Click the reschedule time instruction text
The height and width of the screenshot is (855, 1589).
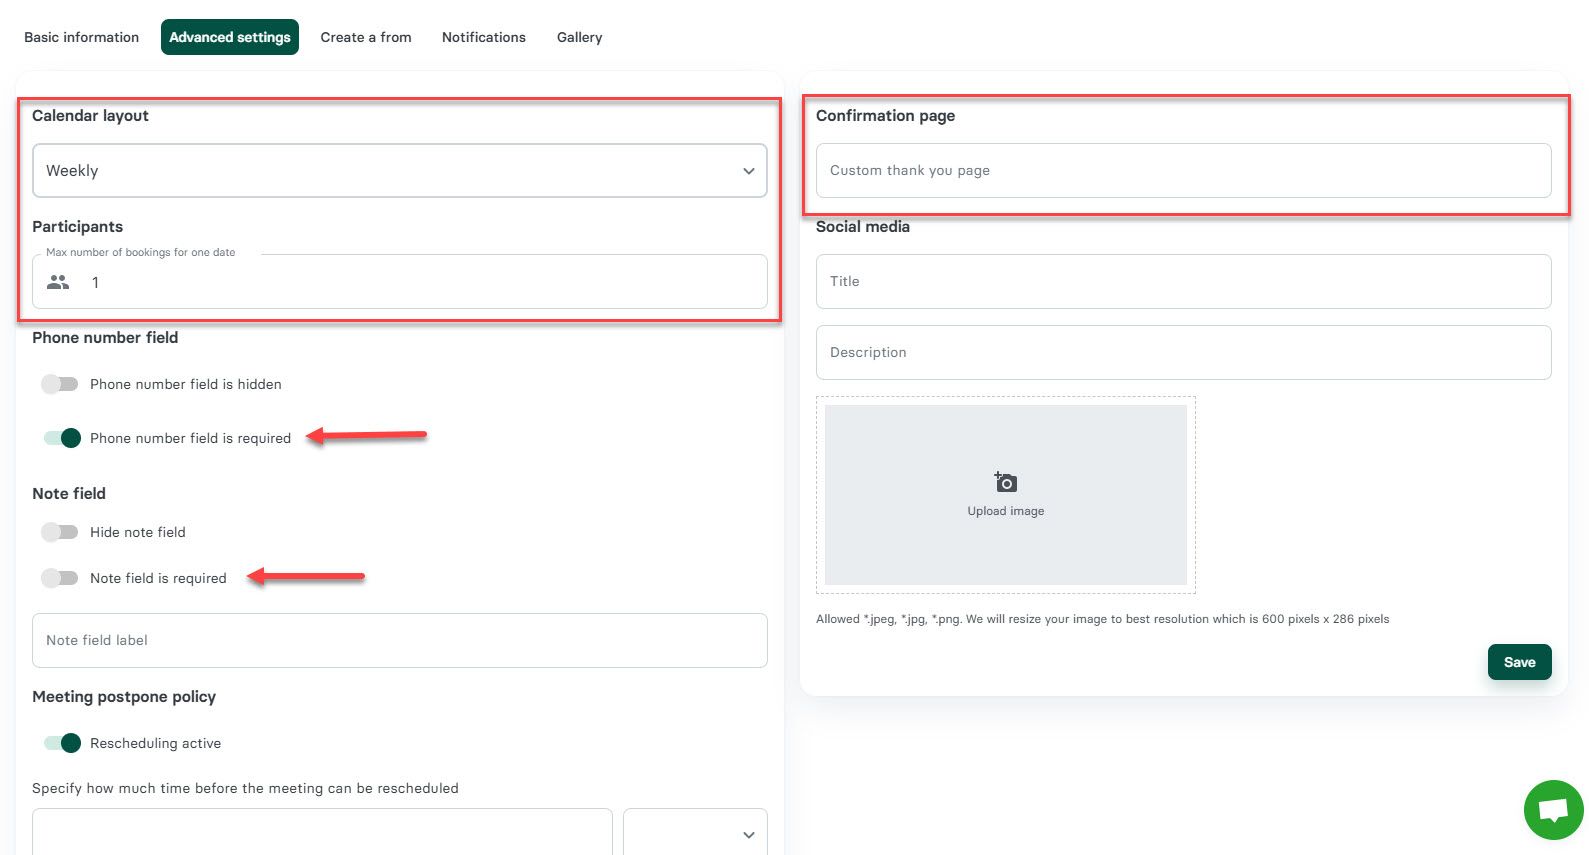[x=246, y=788]
